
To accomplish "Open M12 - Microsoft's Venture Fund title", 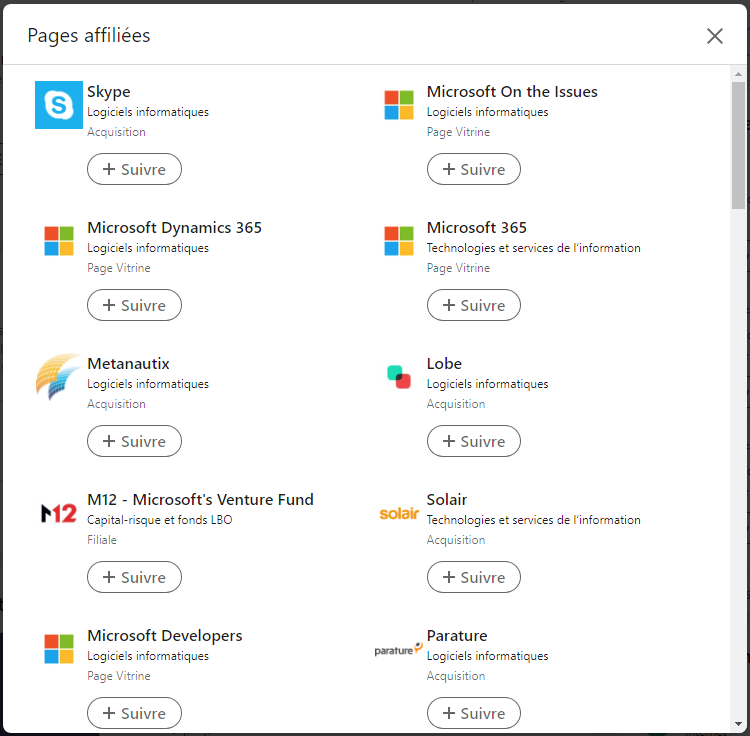I will tap(200, 500).
